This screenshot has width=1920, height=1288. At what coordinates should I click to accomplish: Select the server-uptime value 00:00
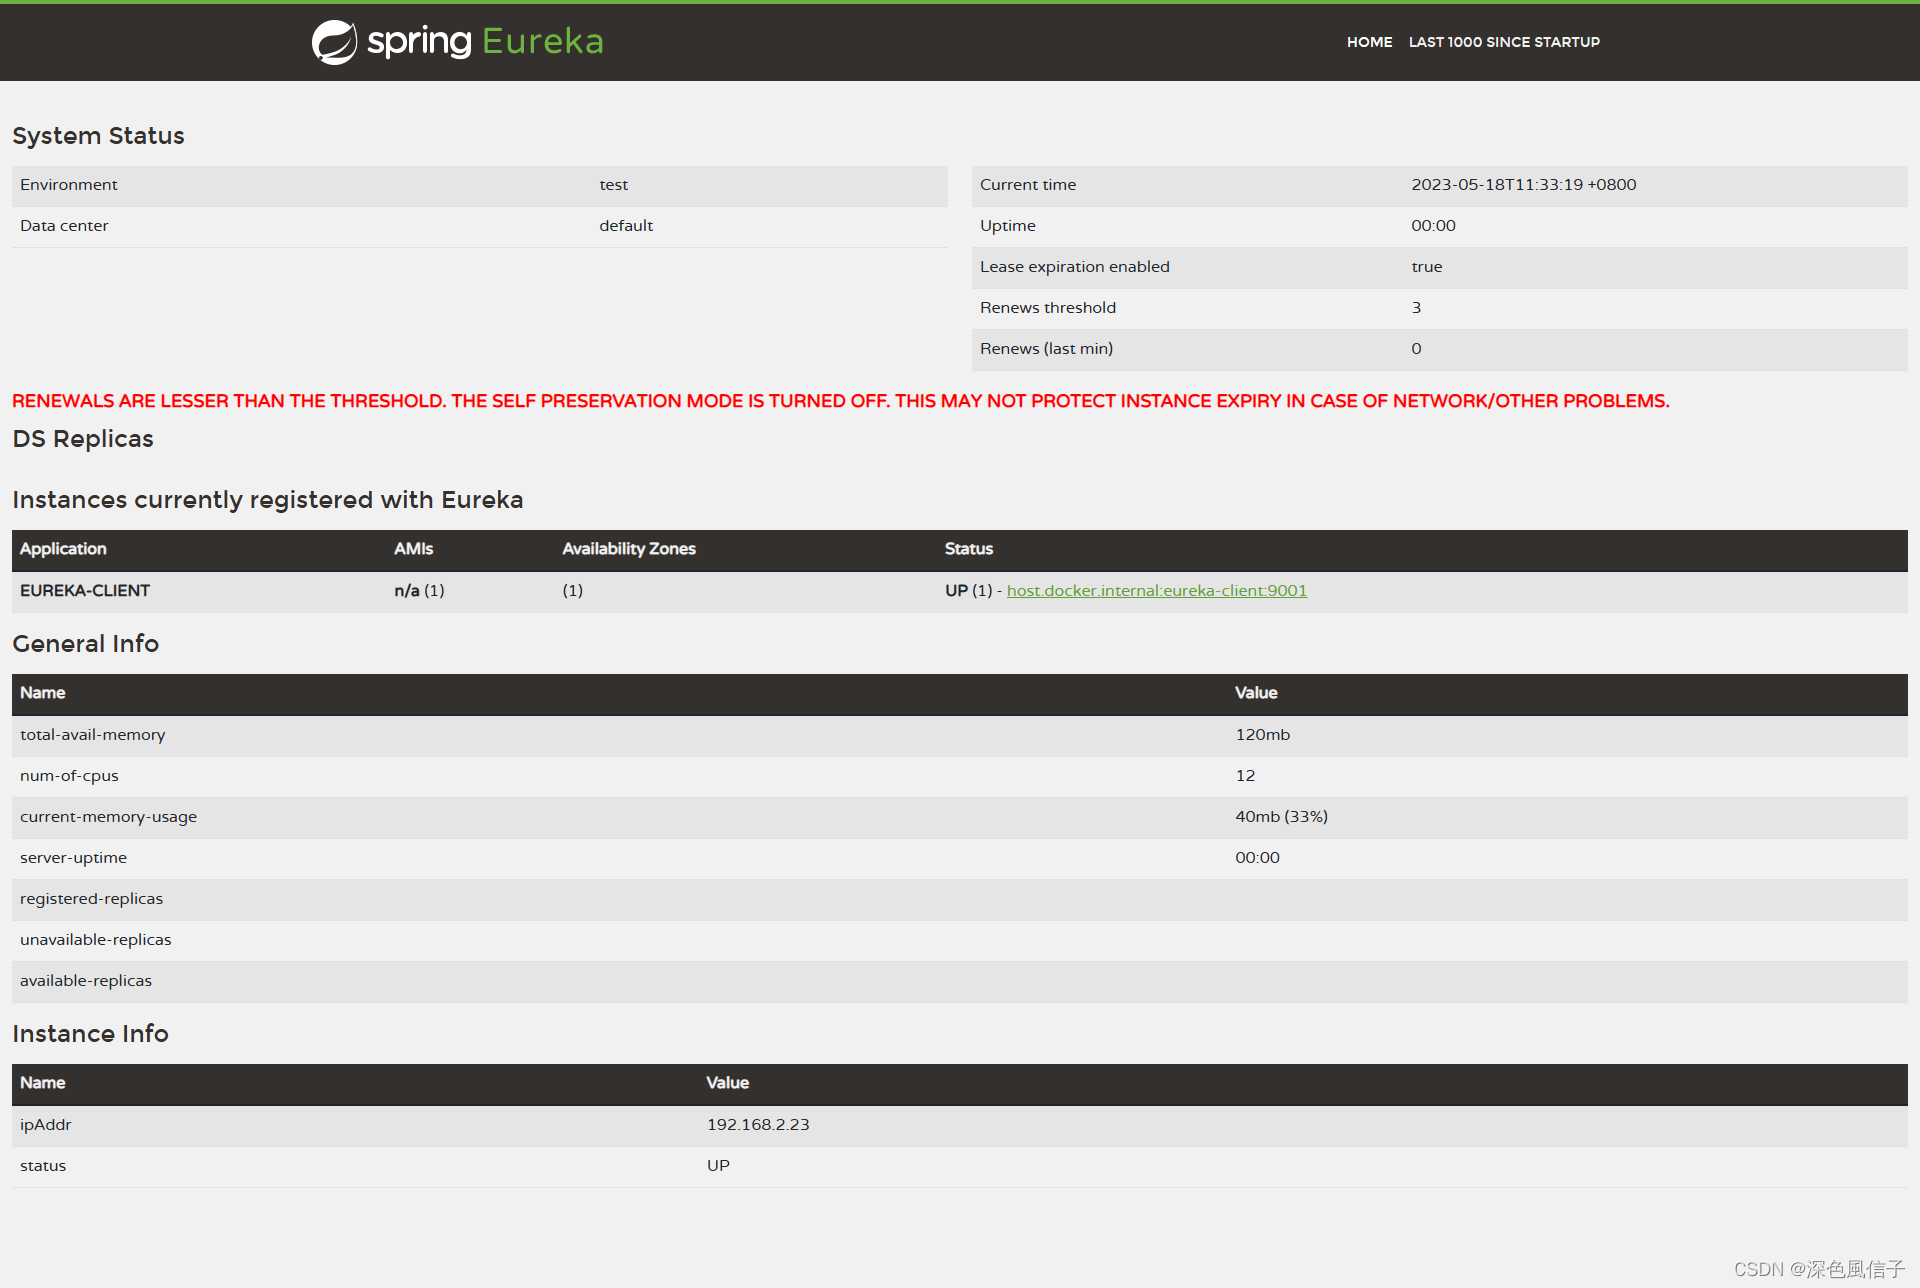click(x=1257, y=858)
